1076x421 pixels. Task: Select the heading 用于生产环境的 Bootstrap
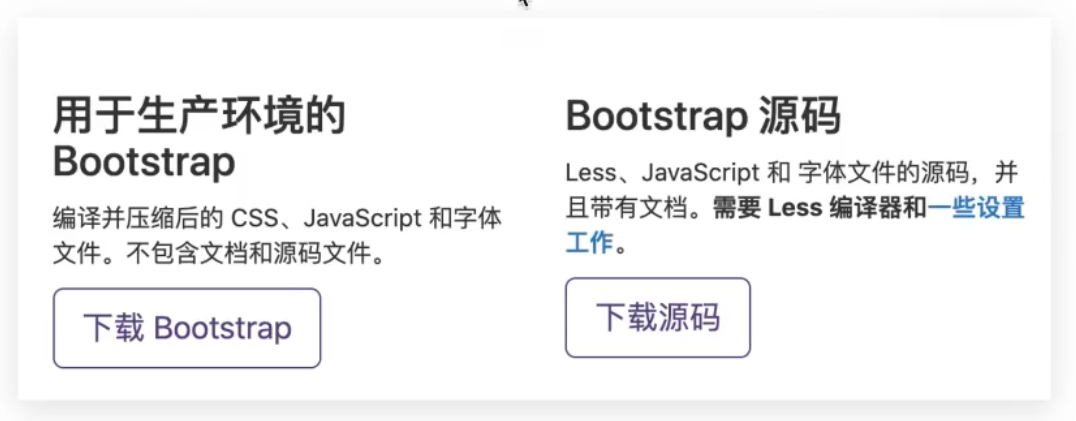[199, 139]
